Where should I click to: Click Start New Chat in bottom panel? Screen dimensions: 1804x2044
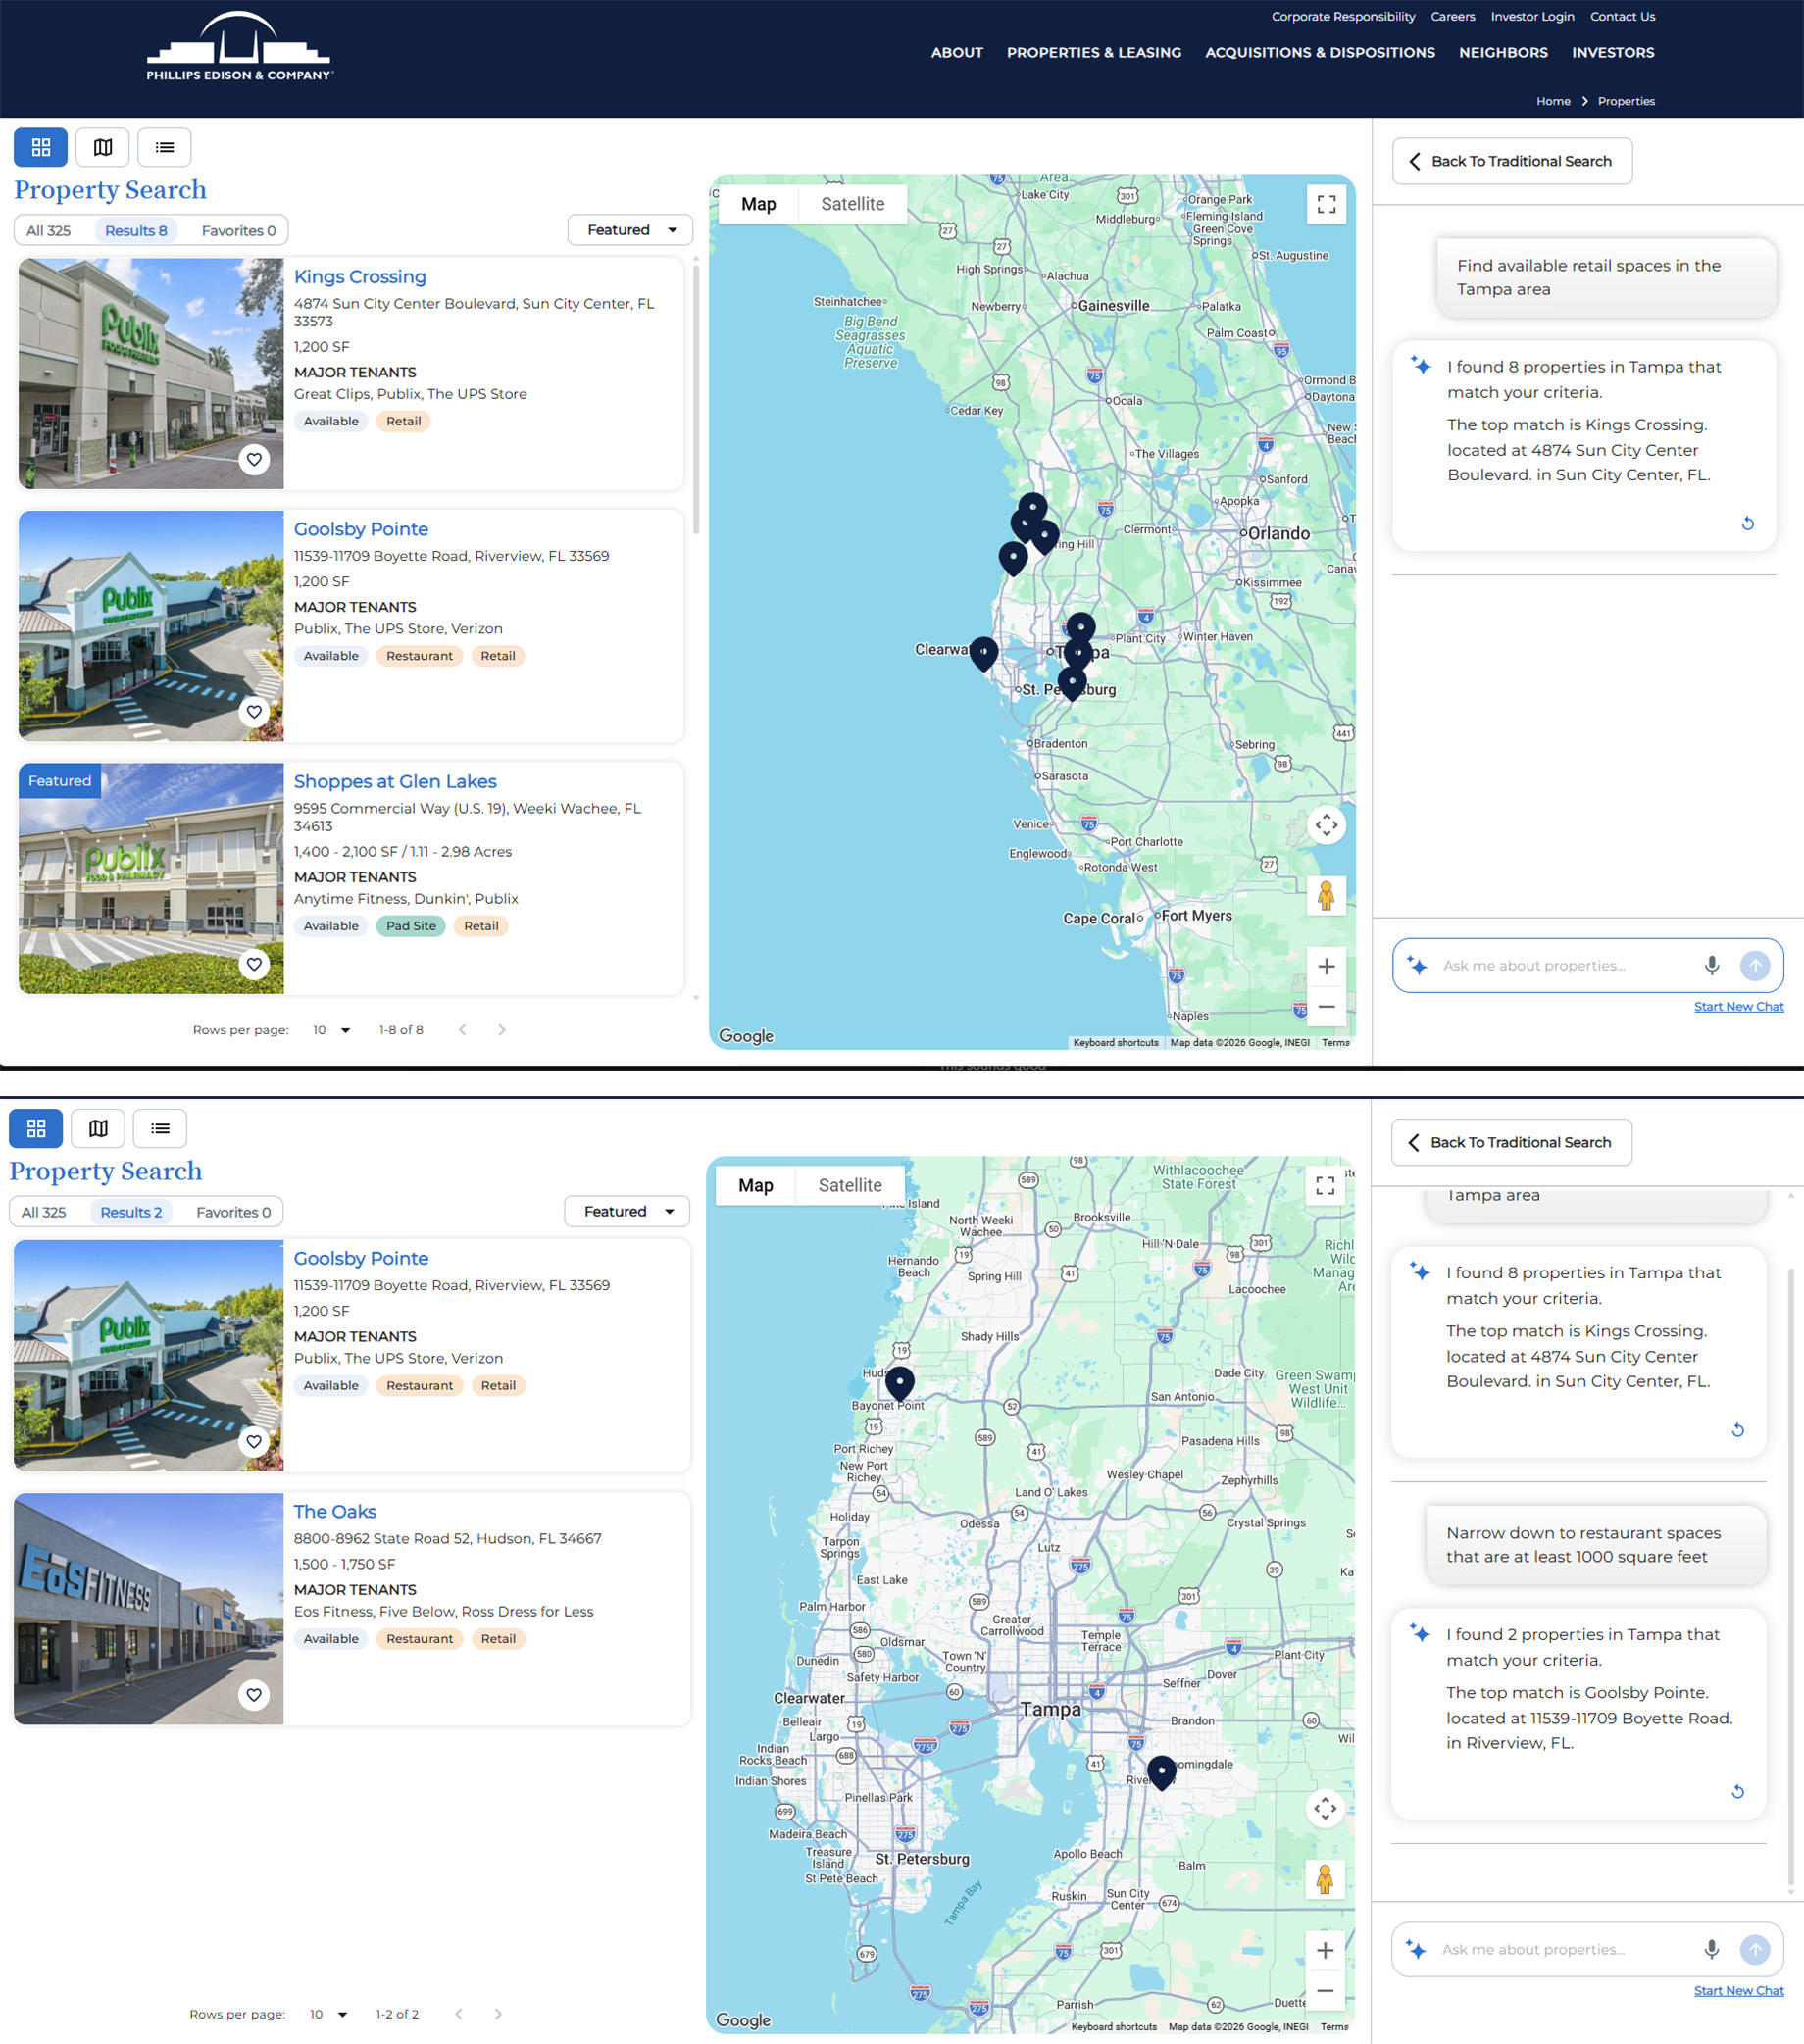click(1738, 1990)
